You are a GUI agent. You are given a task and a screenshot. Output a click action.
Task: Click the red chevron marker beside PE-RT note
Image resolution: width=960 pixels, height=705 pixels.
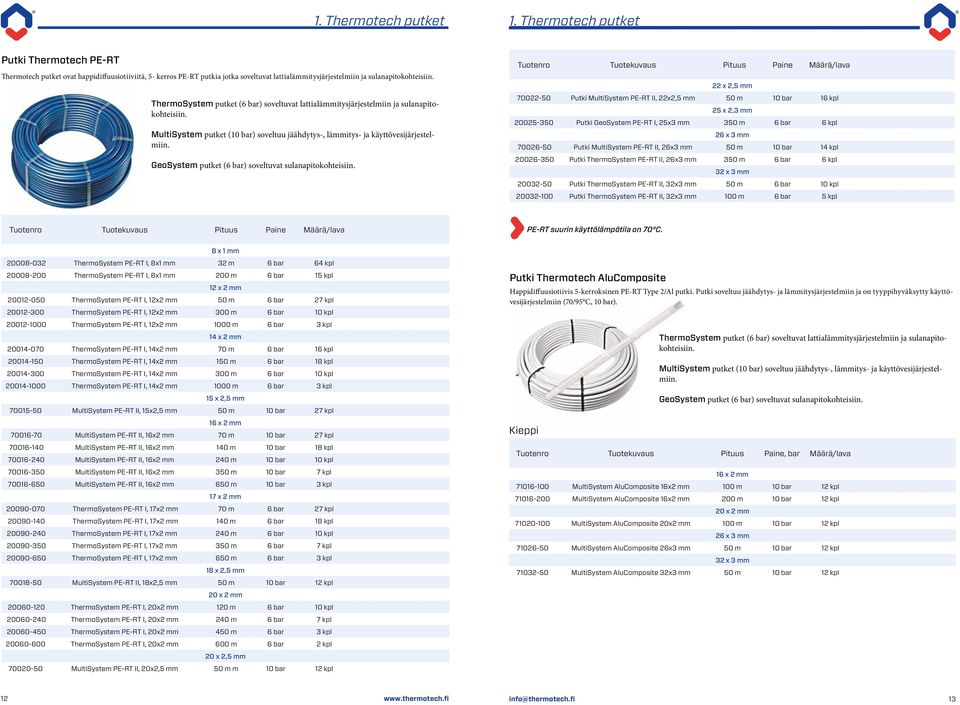coord(517,228)
